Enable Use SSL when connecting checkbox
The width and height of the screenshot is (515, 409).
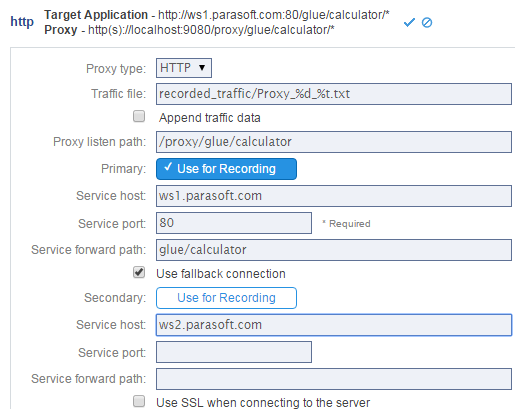click(139, 401)
